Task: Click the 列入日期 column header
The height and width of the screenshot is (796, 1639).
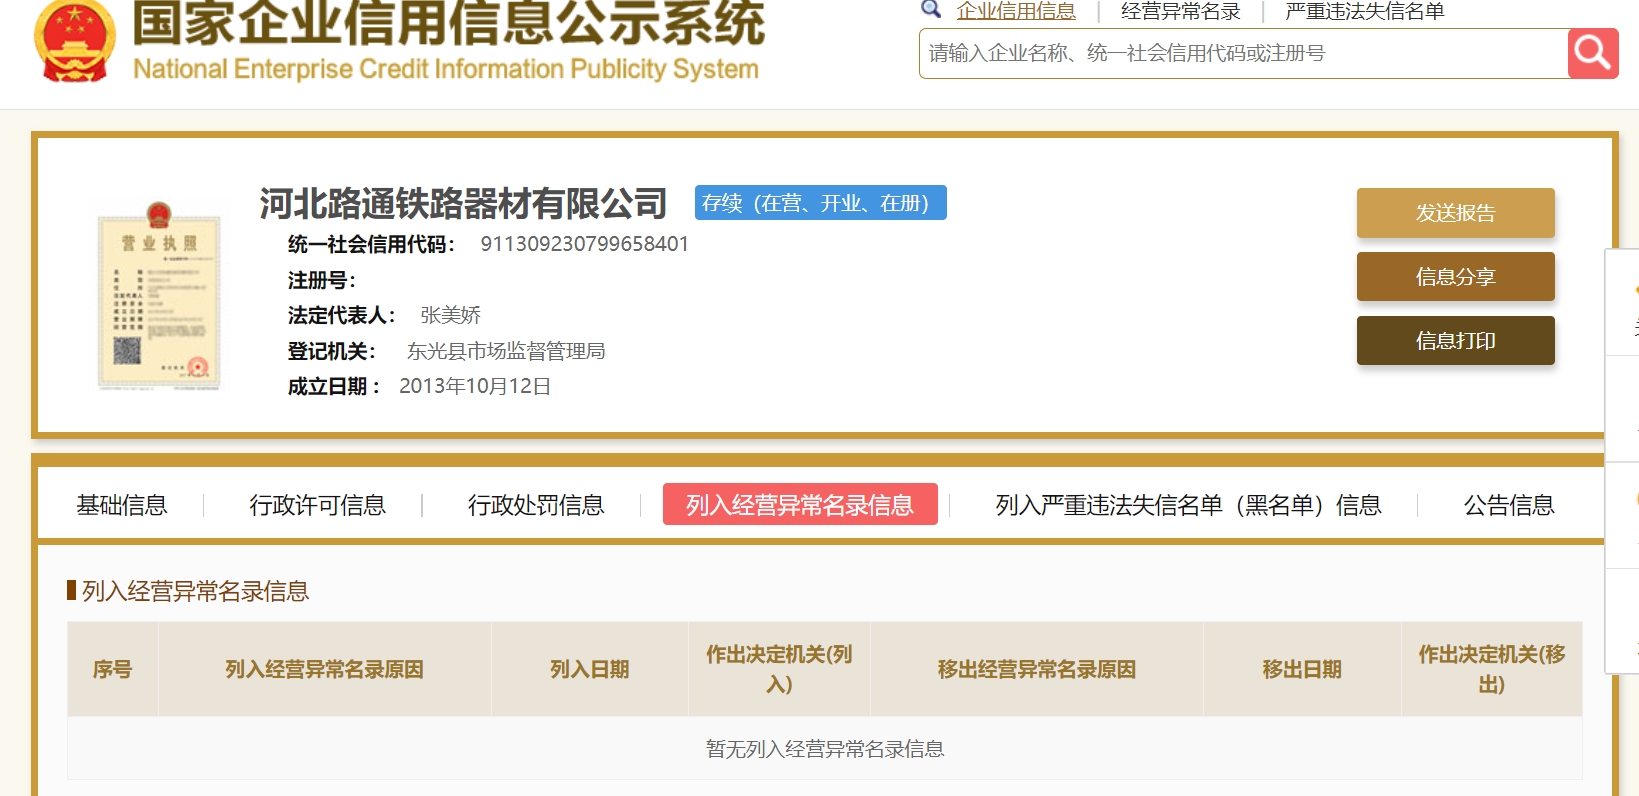Action: (x=589, y=669)
